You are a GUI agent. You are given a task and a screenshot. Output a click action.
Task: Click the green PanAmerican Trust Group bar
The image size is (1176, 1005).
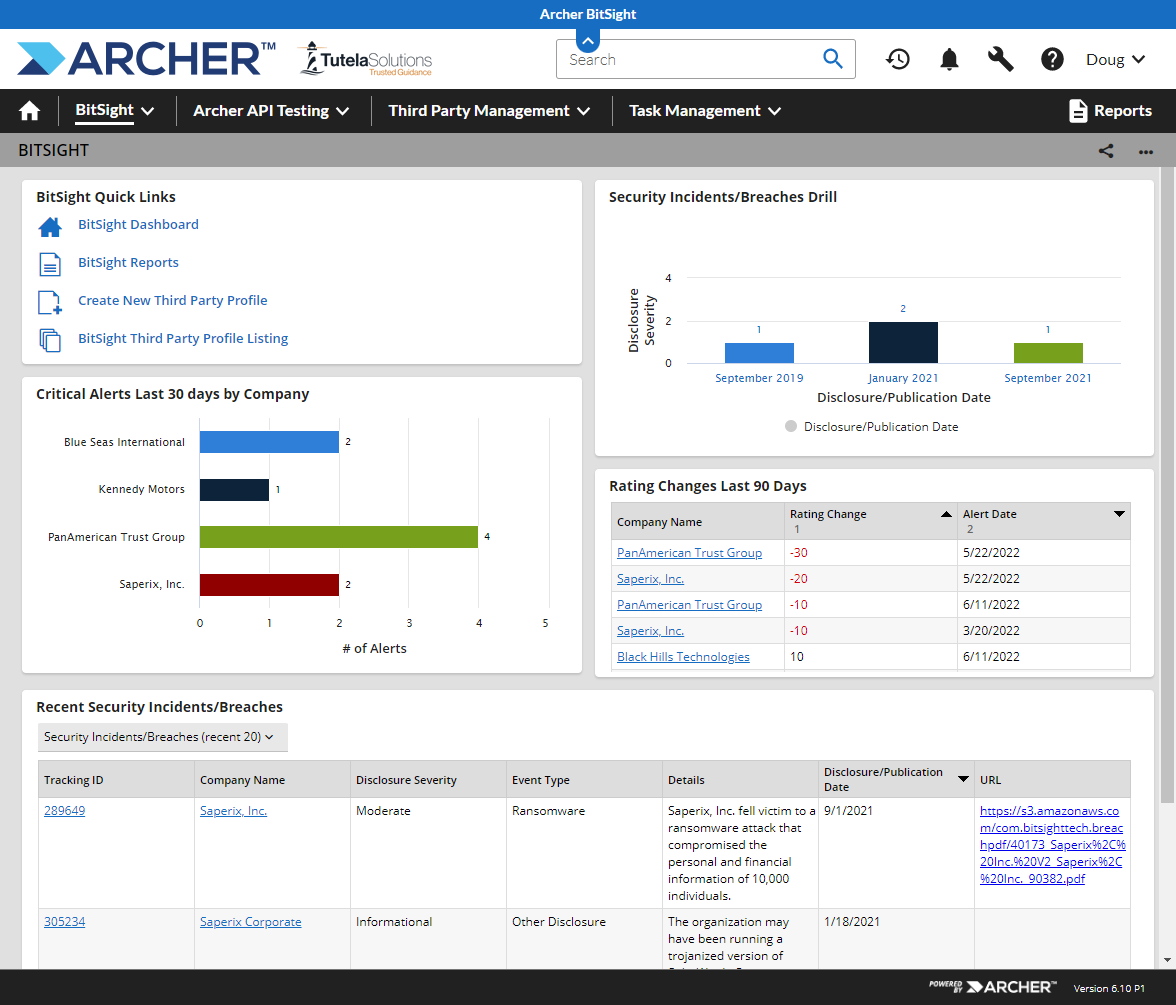point(338,537)
